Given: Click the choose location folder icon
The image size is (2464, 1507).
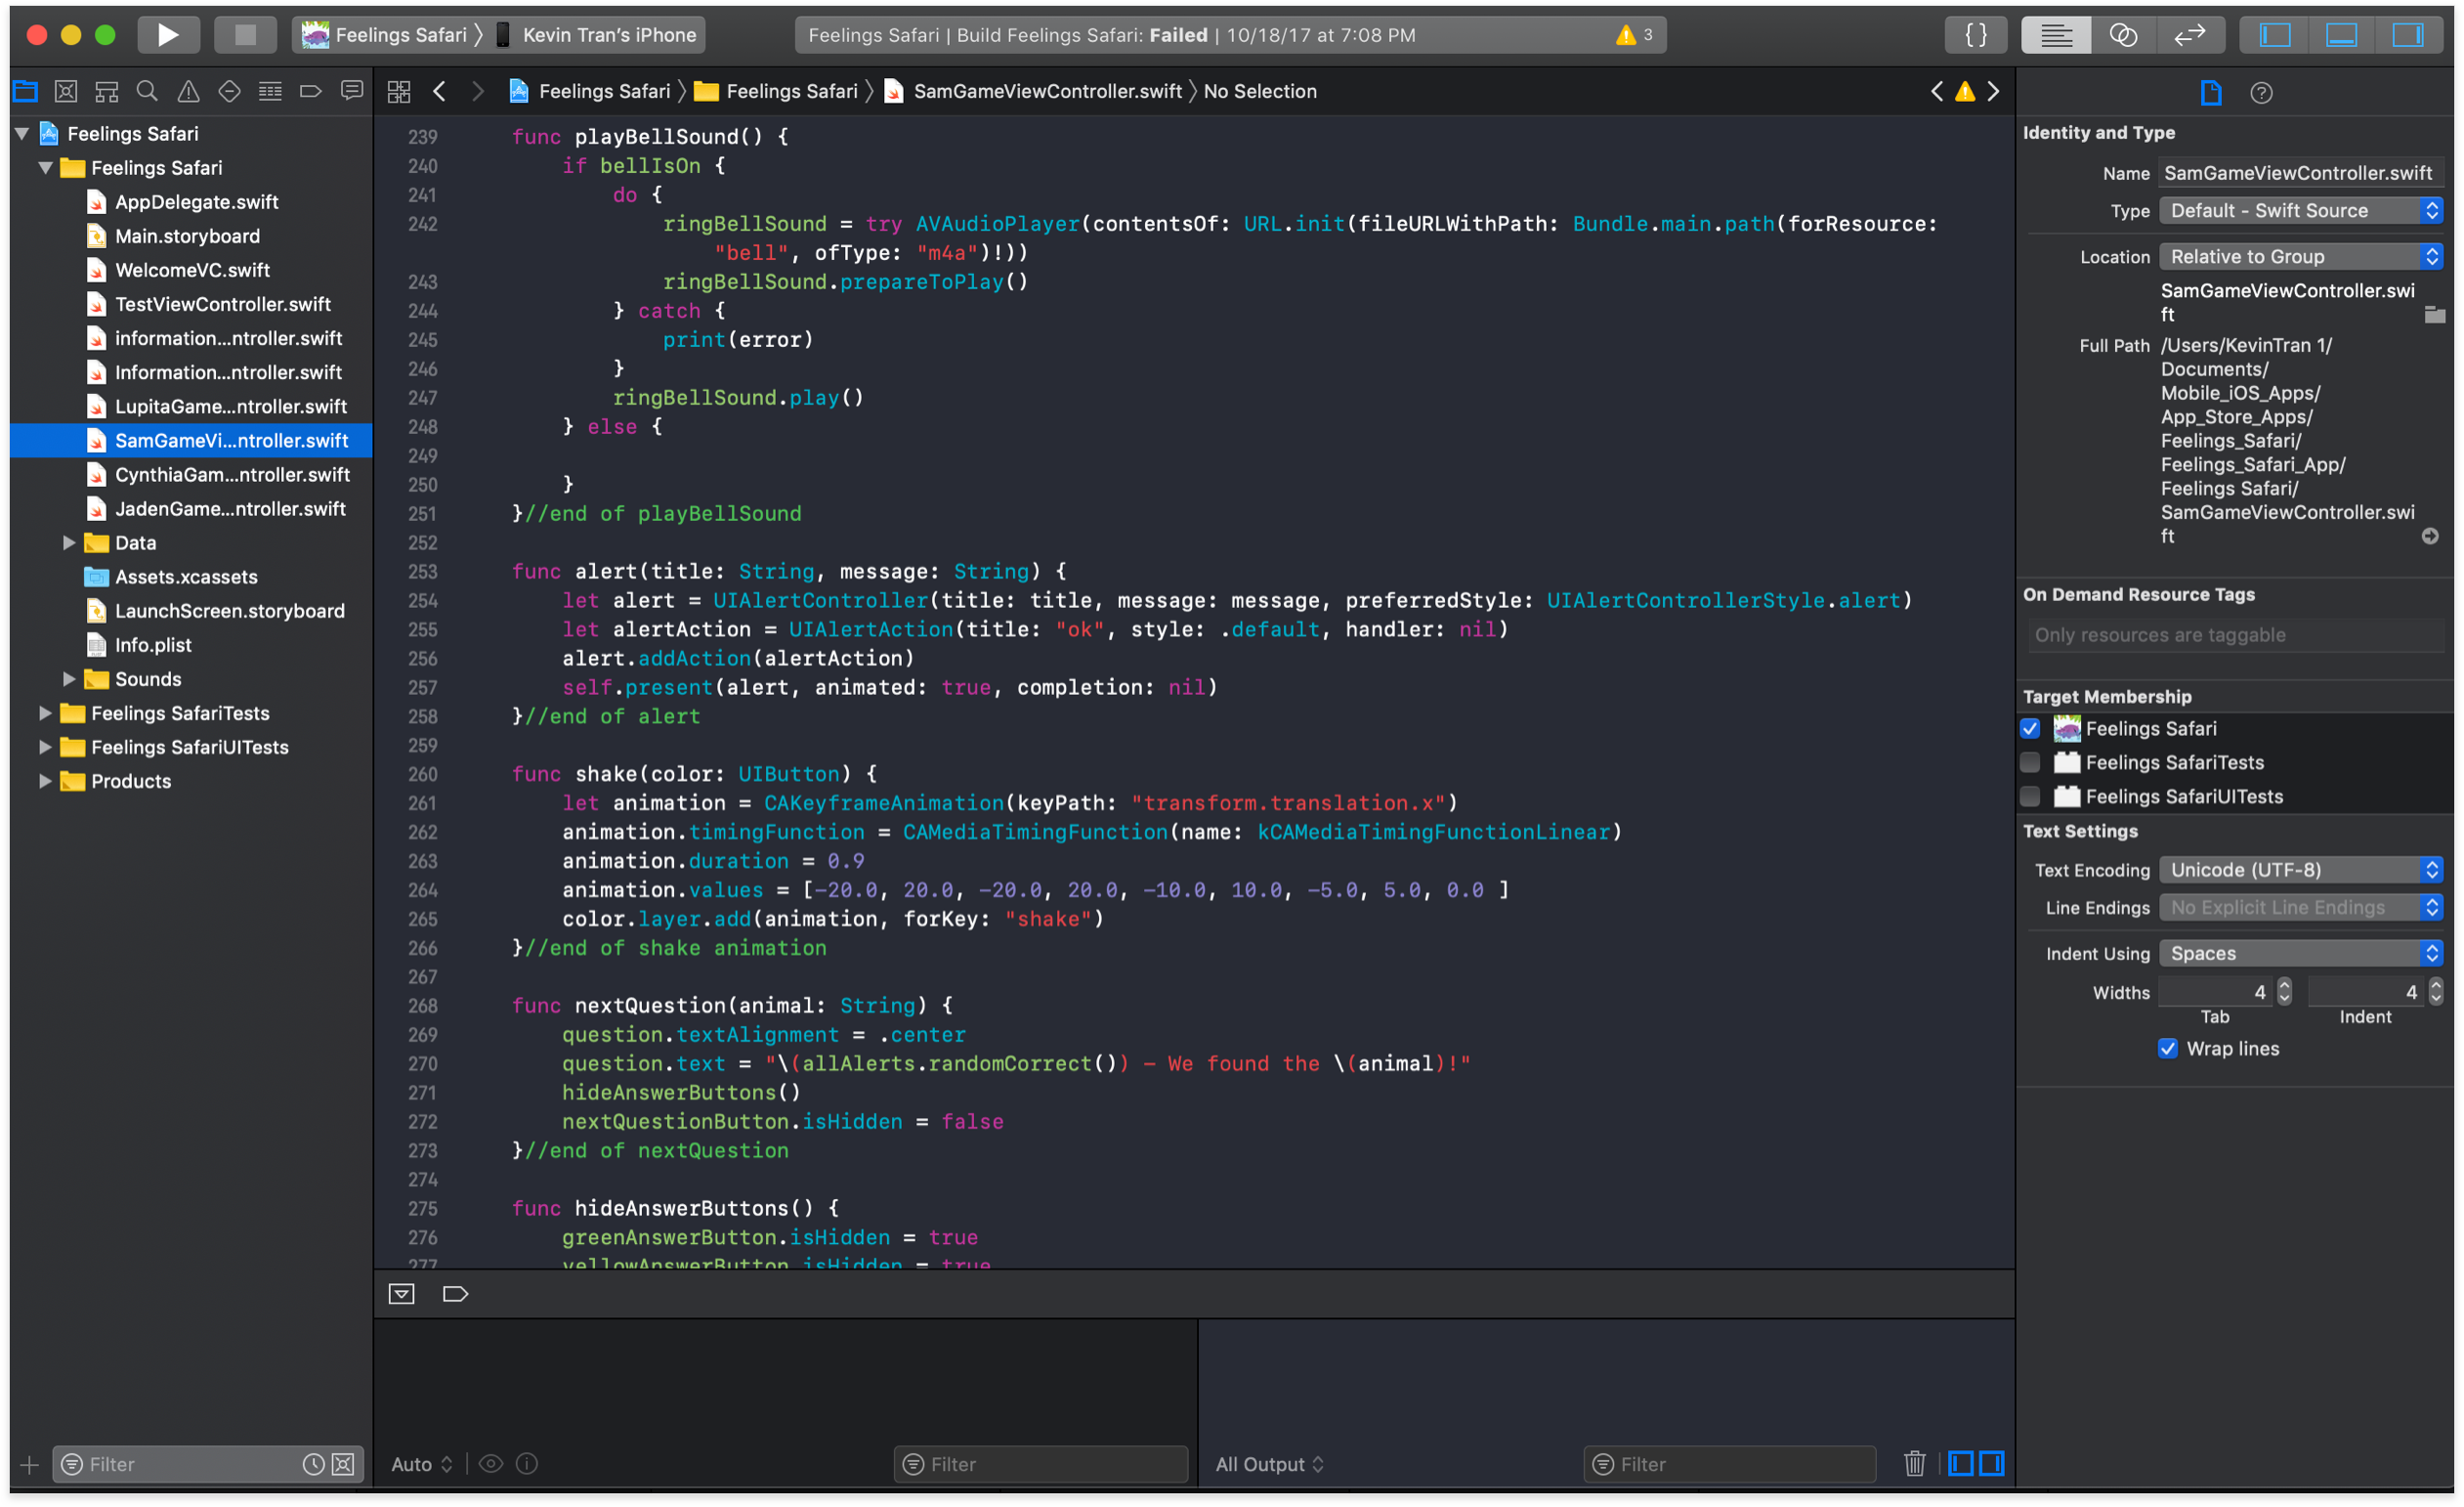Looking at the screenshot, I should click(x=2434, y=315).
